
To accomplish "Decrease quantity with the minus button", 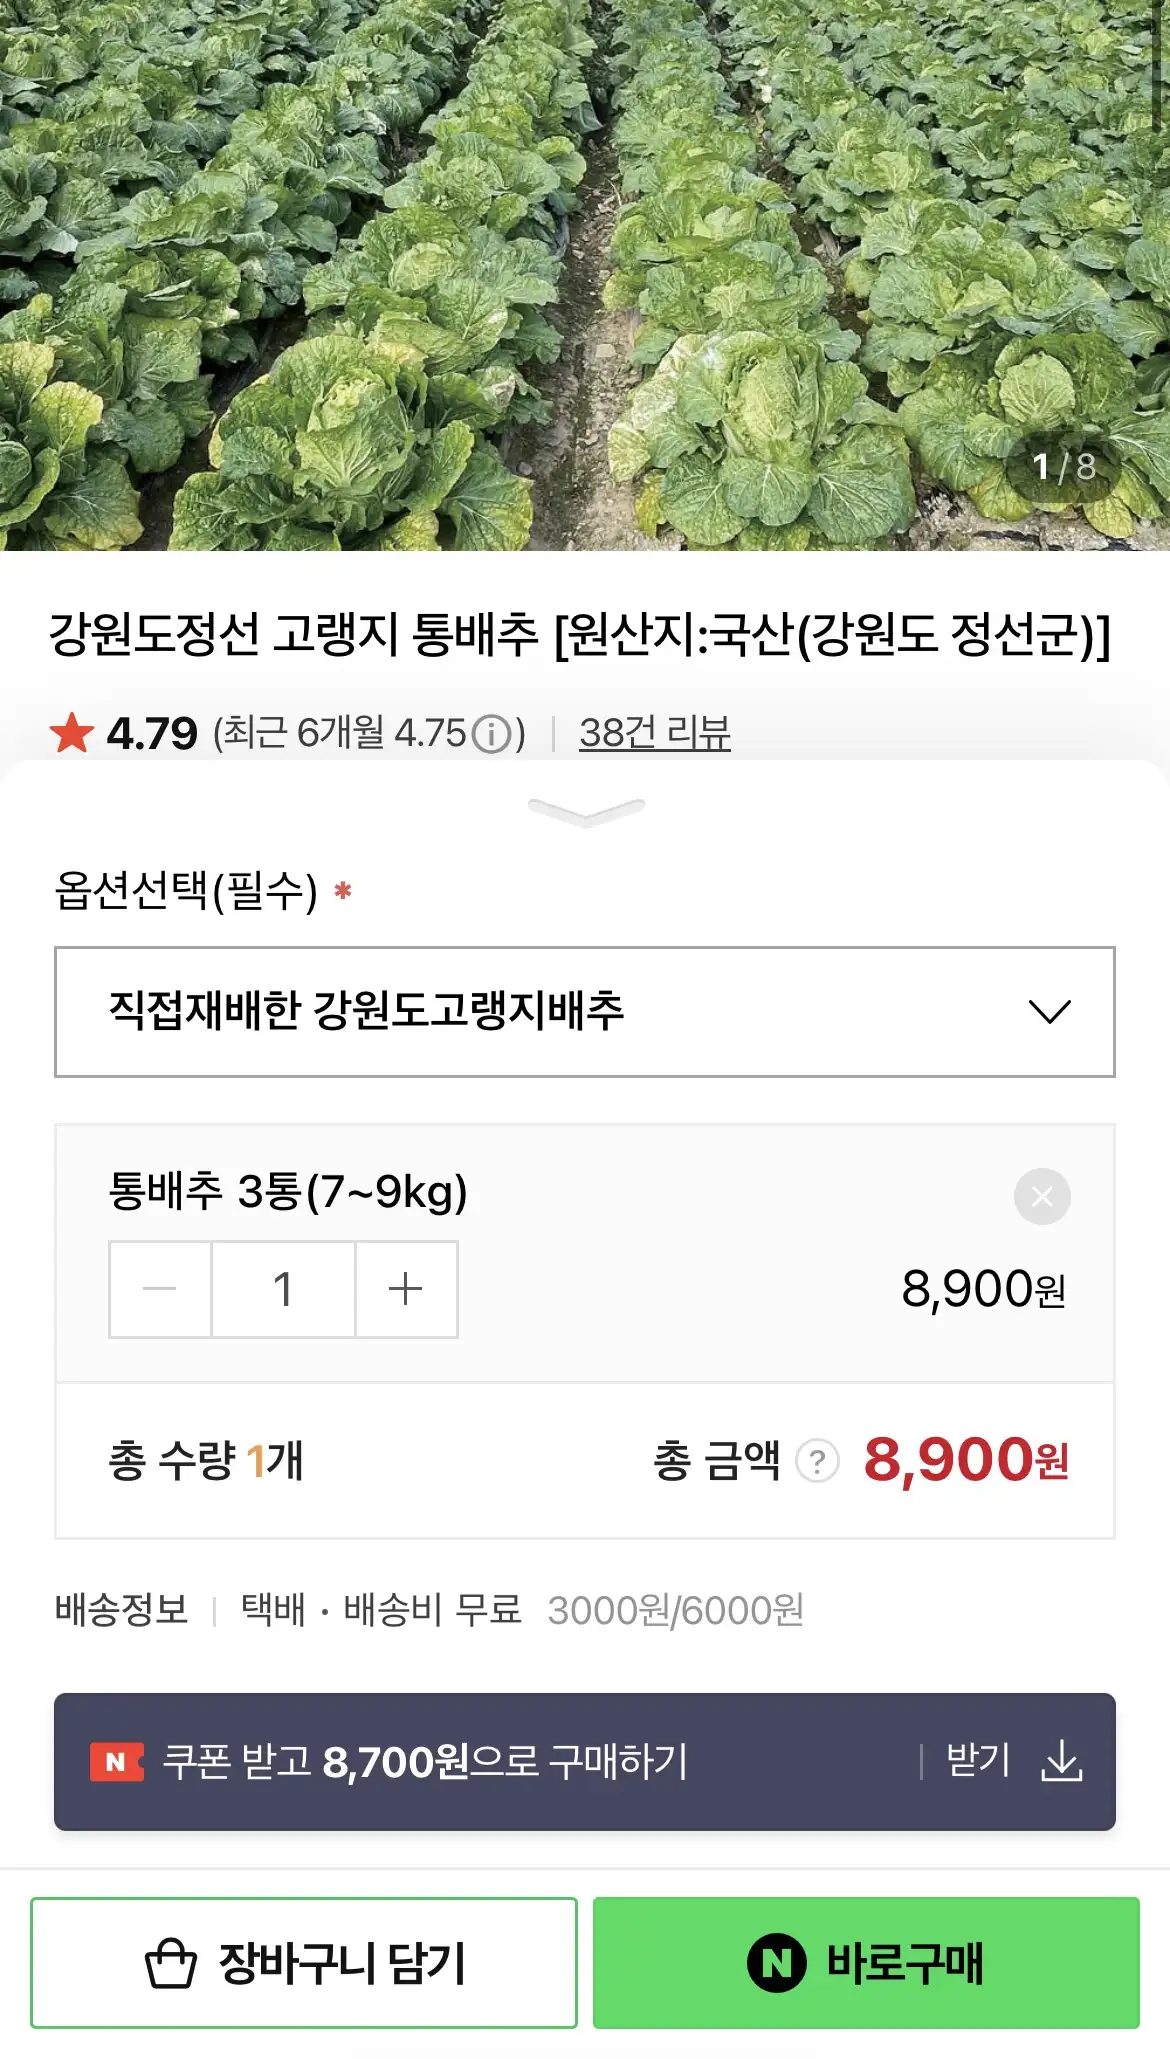I will tap(160, 1289).
